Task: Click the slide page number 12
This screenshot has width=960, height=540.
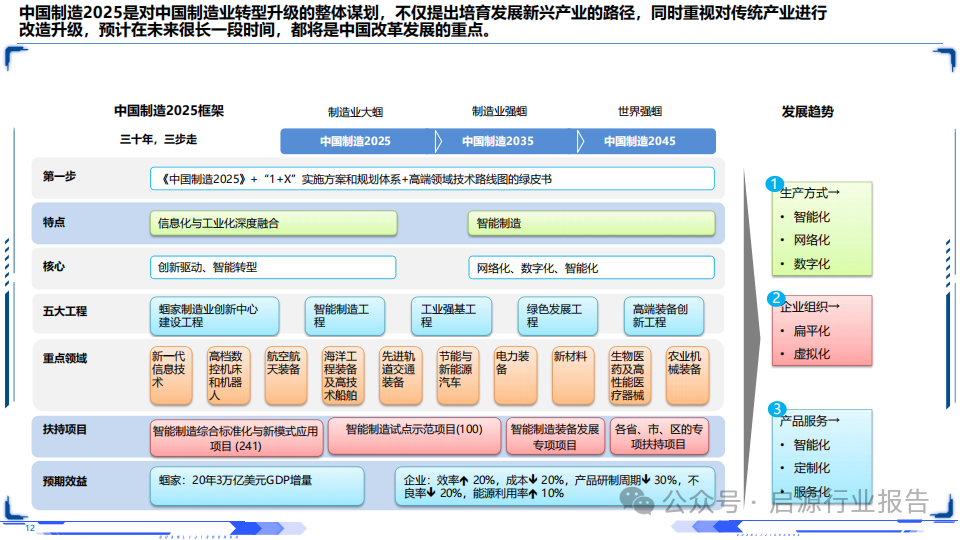Action: pos(30,528)
